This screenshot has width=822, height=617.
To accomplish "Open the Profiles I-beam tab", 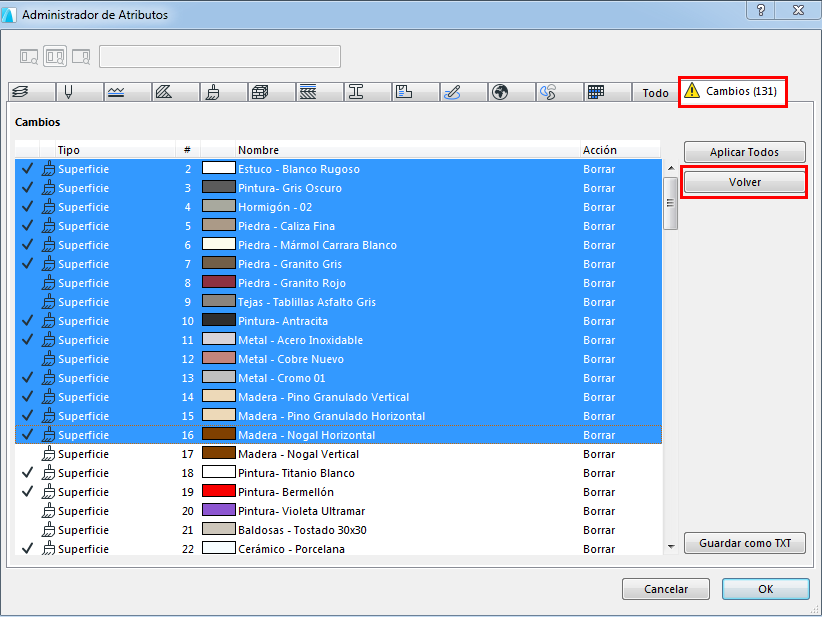I will pyautogui.click(x=367, y=92).
